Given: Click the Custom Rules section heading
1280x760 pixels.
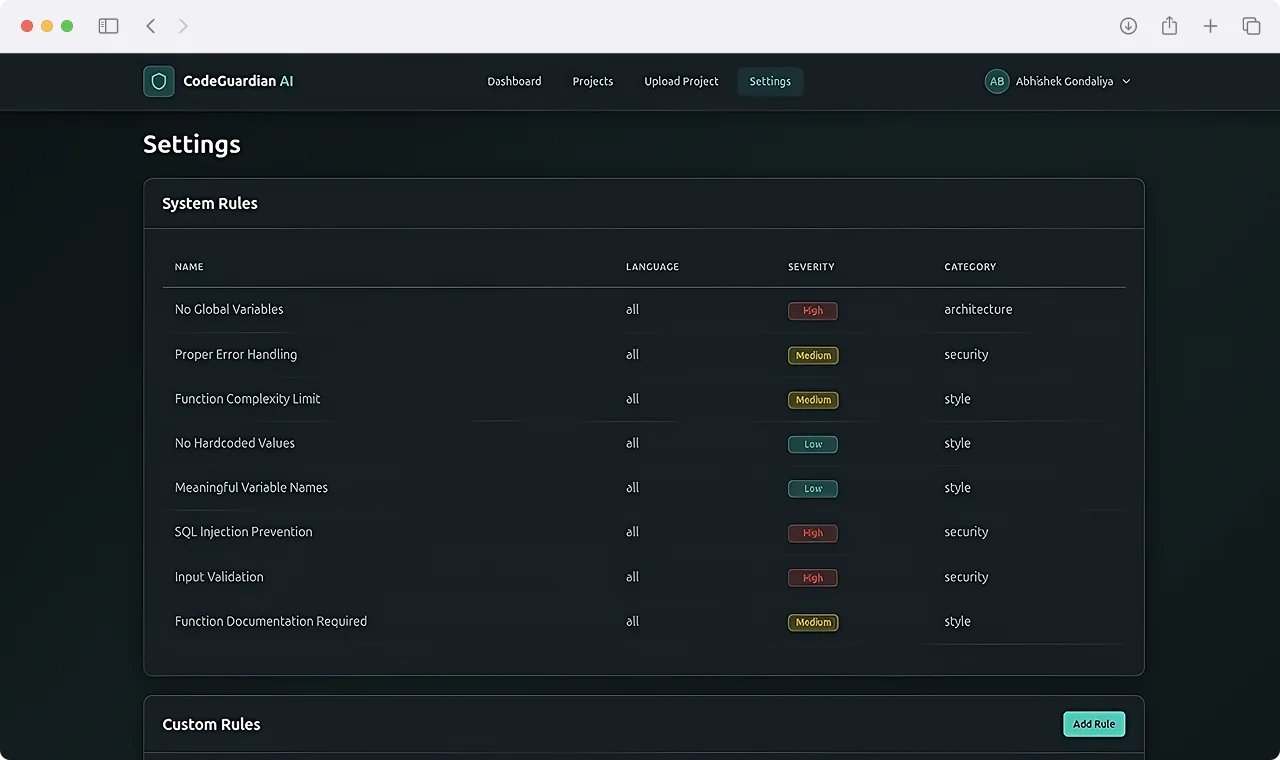Looking at the screenshot, I should tap(211, 724).
